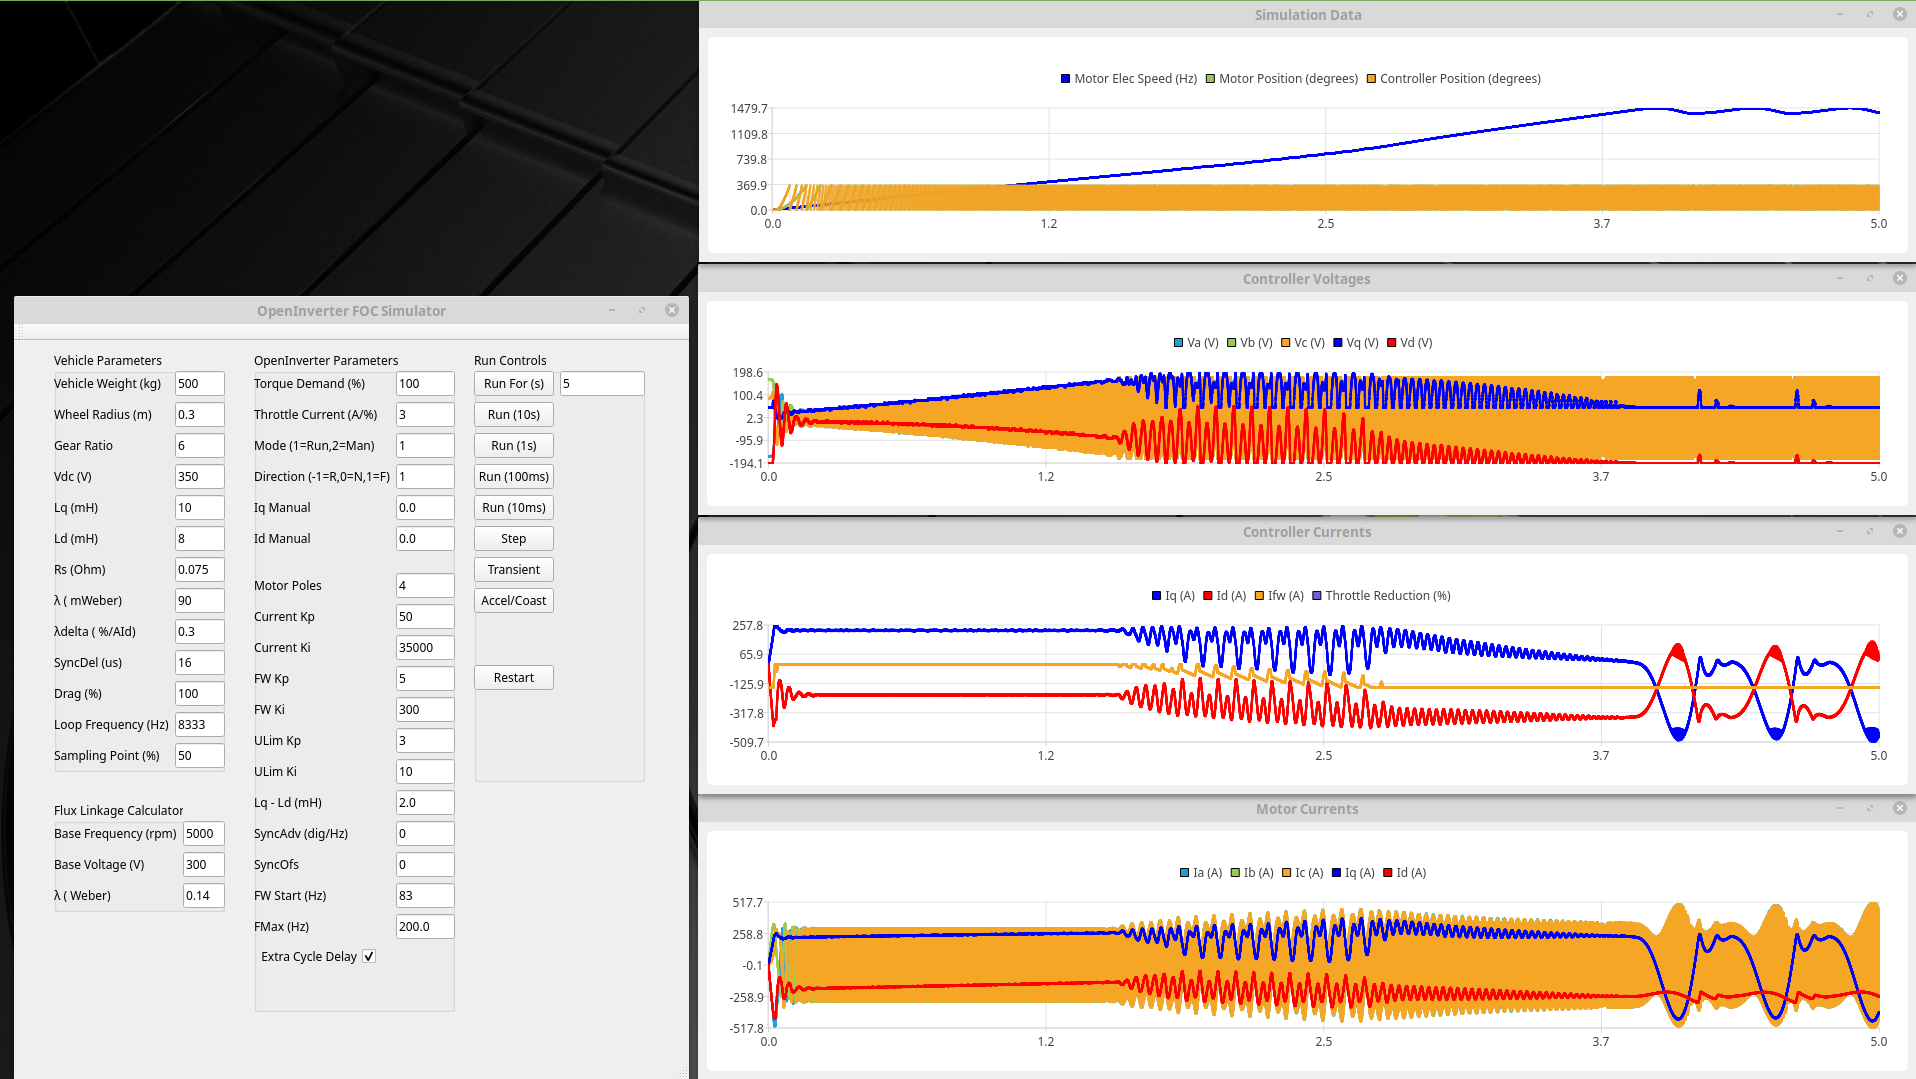Click the Base Frequency rpm field
Screen dimensions: 1916x1079
coord(203,834)
